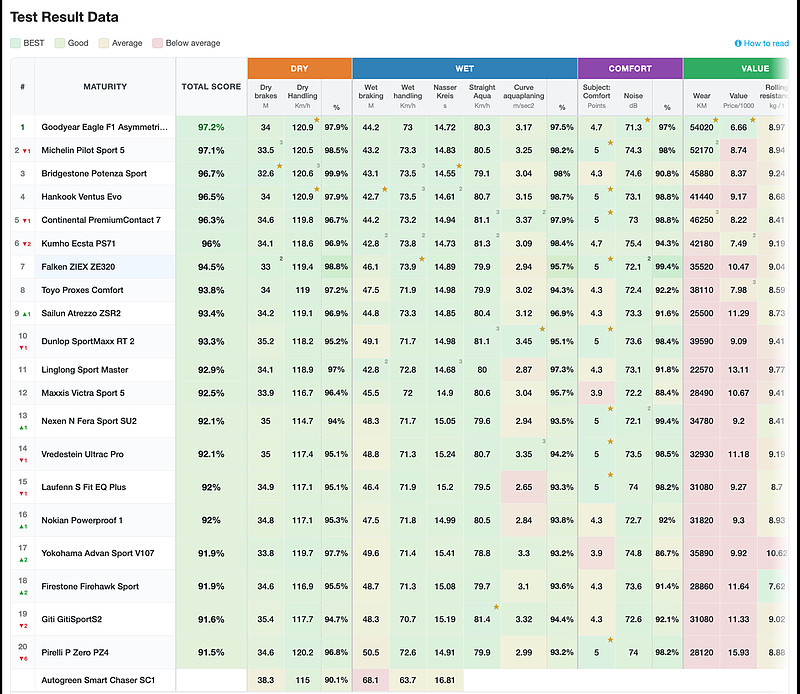Select Bridgestone Potenza Sport name
Viewport: 800px width, 694px height.
pos(94,174)
